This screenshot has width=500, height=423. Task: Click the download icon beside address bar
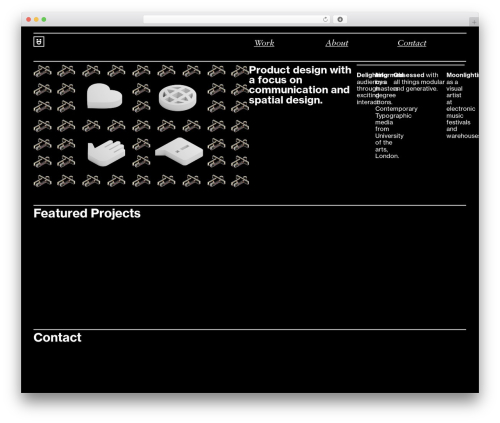[340, 20]
